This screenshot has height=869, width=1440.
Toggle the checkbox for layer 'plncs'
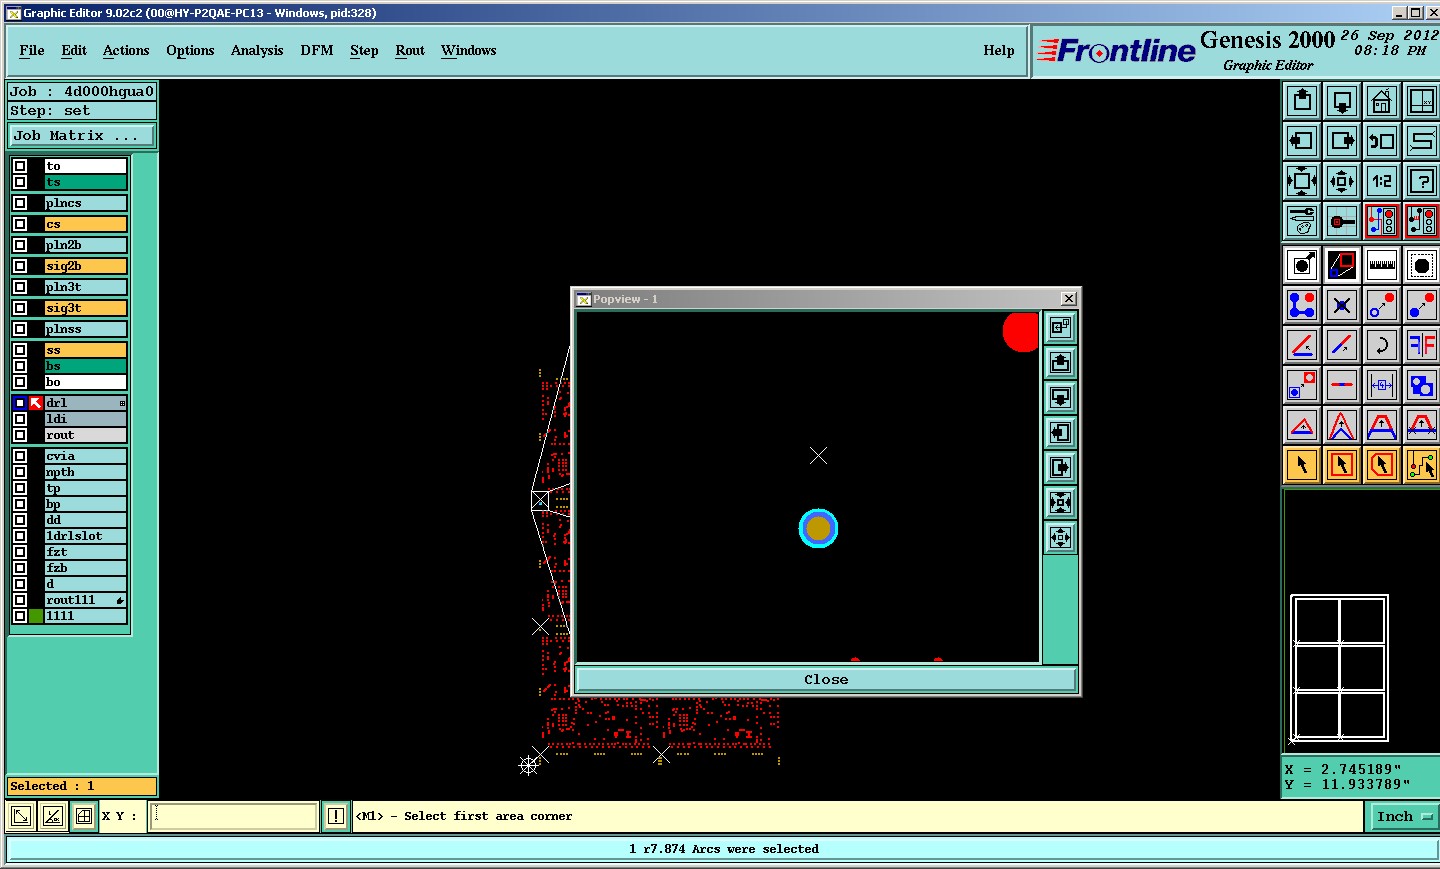(x=20, y=203)
